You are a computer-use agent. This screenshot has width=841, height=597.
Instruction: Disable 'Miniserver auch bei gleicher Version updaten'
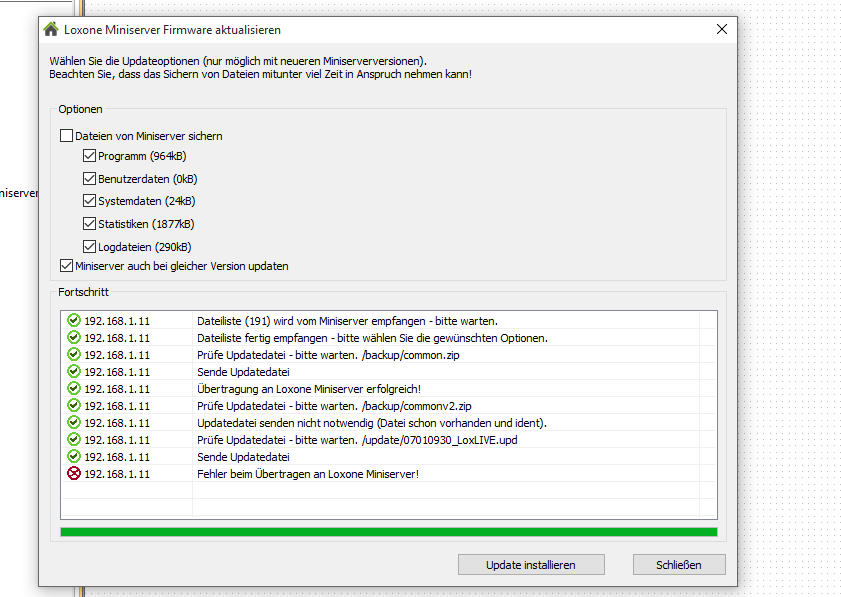[67, 266]
